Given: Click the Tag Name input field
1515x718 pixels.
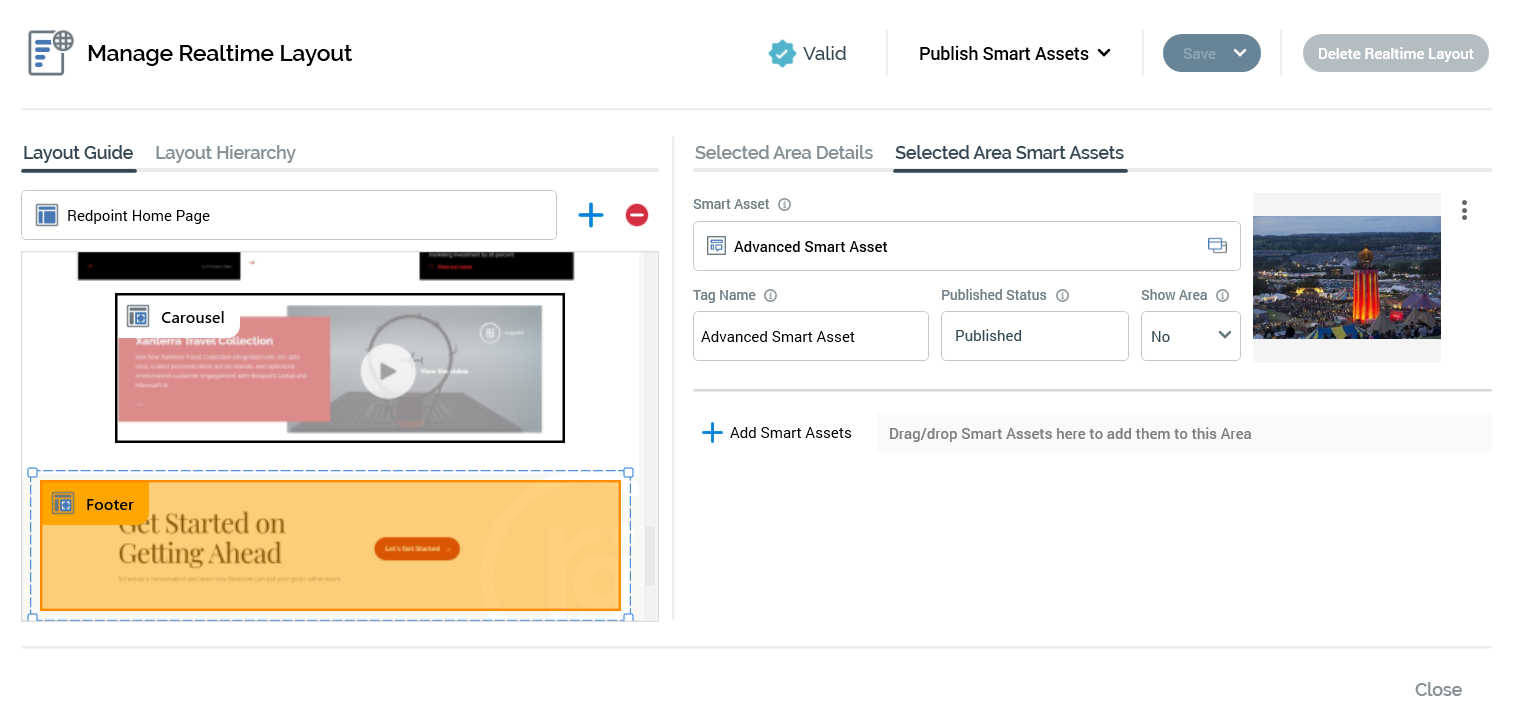Looking at the screenshot, I should click(811, 336).
